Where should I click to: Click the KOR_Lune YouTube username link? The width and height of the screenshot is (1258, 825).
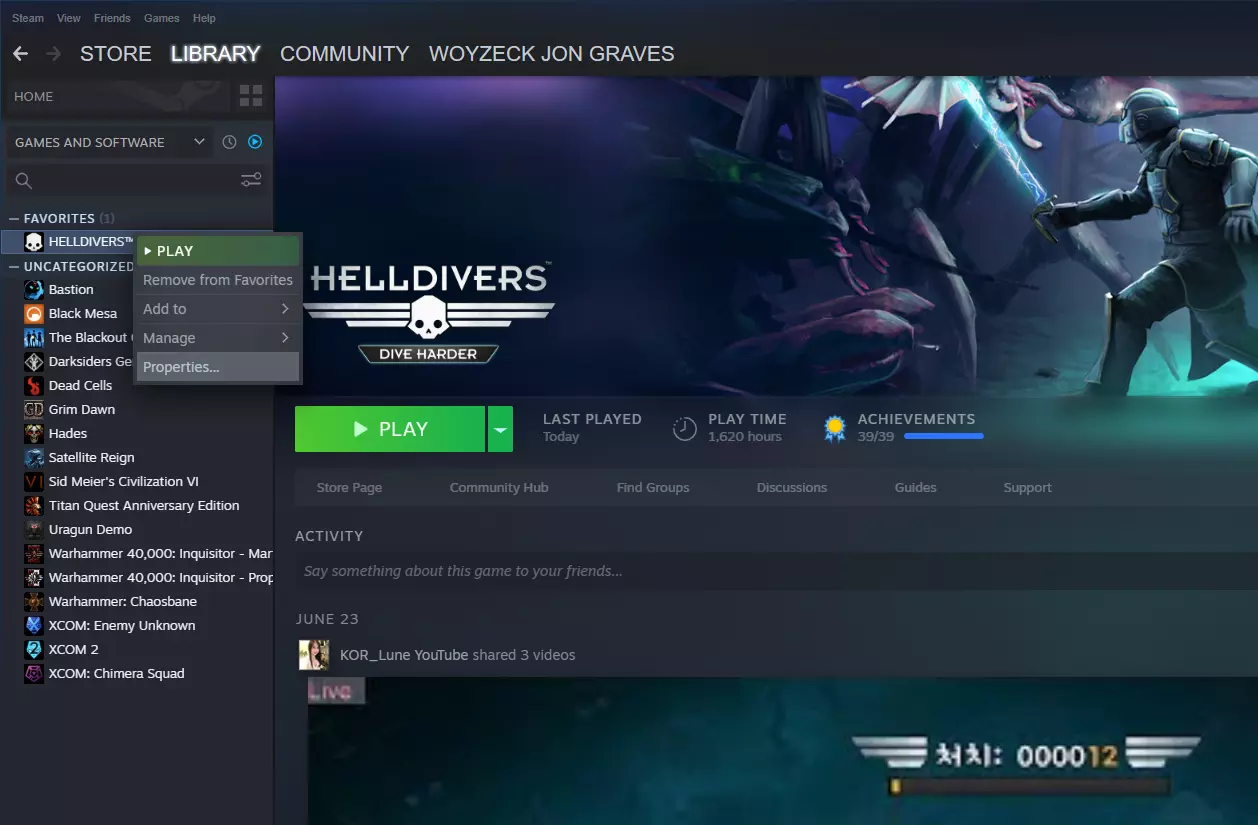pyautogui.click(x=404, y=655)
